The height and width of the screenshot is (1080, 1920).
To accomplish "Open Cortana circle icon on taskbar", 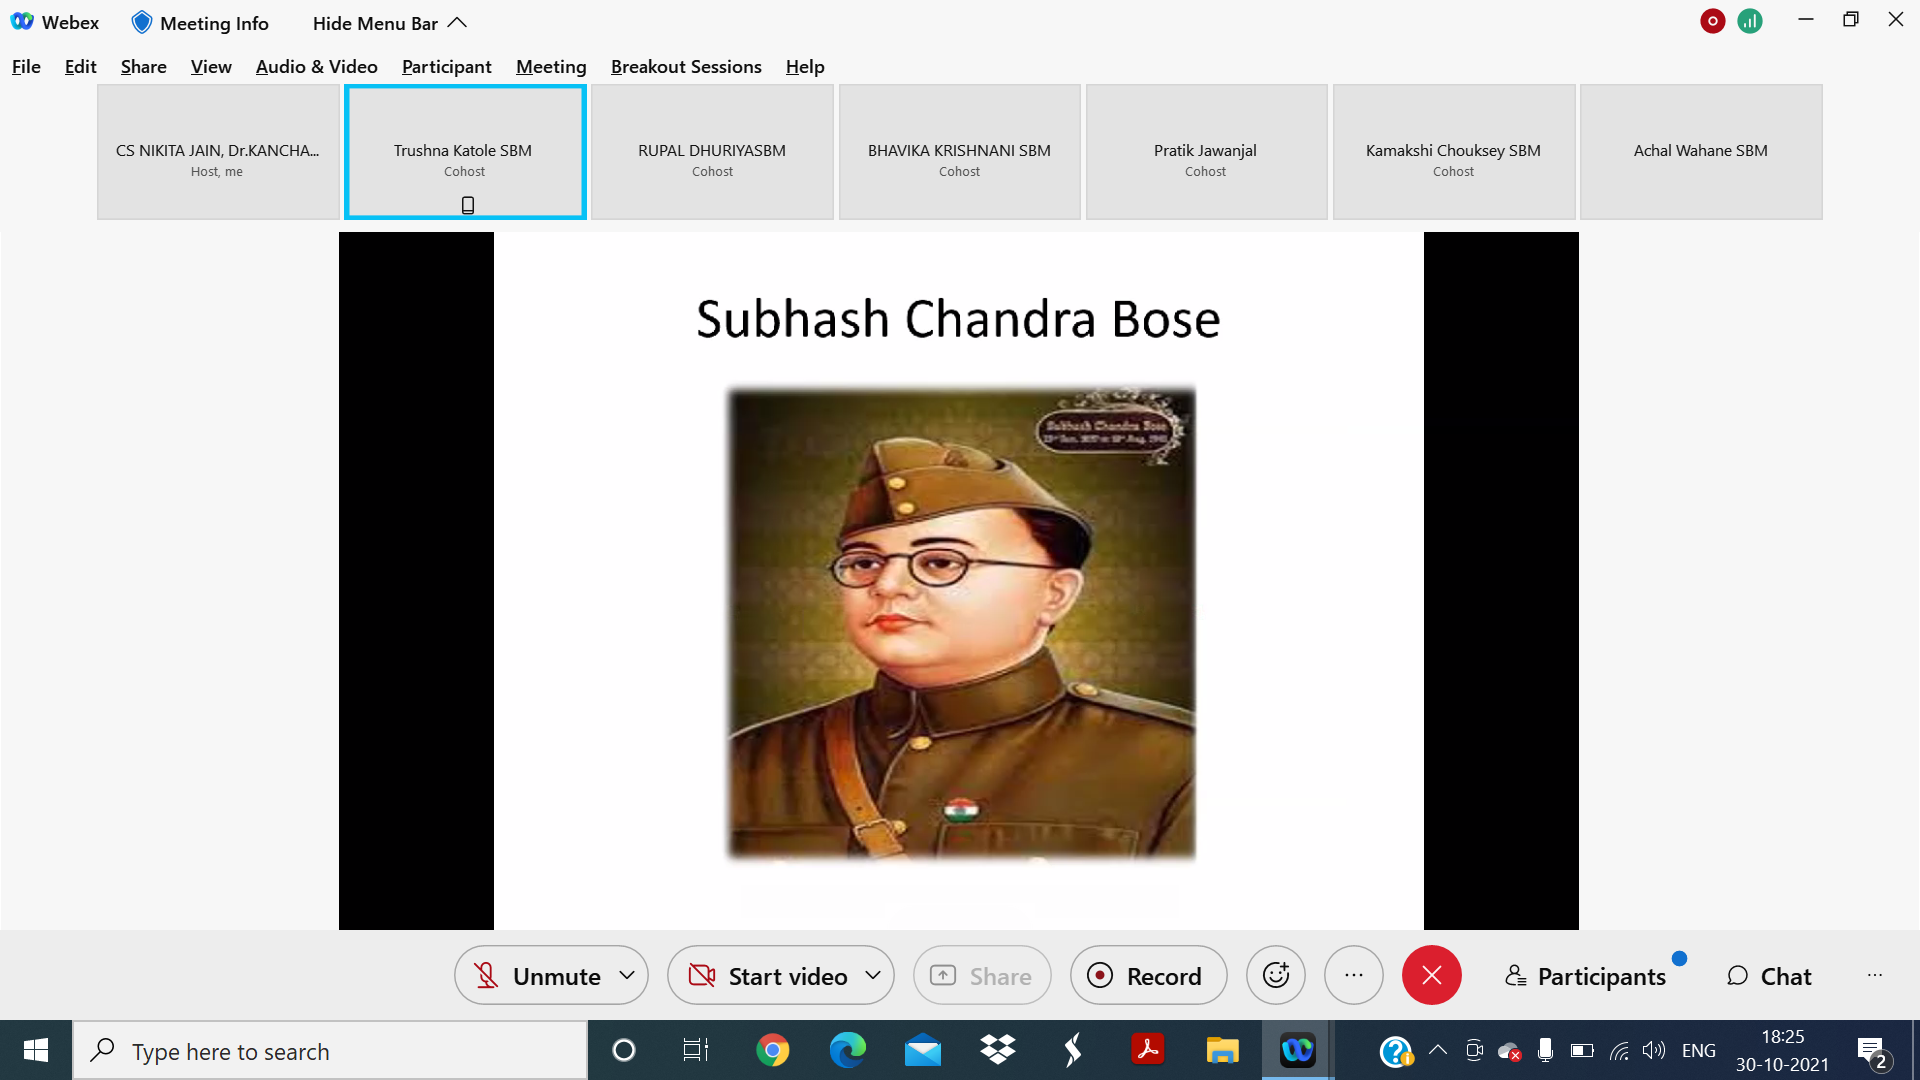I will 623,1050.
